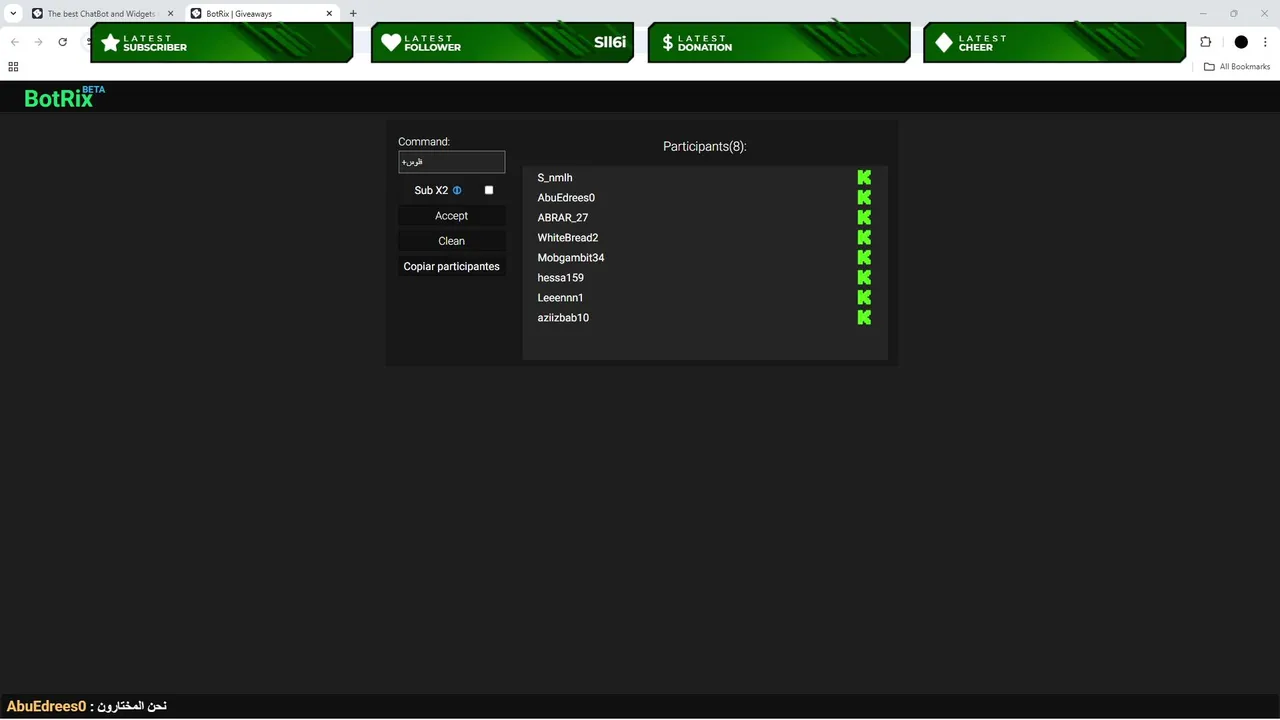Click the Copiar participantes button

point(451,266)
